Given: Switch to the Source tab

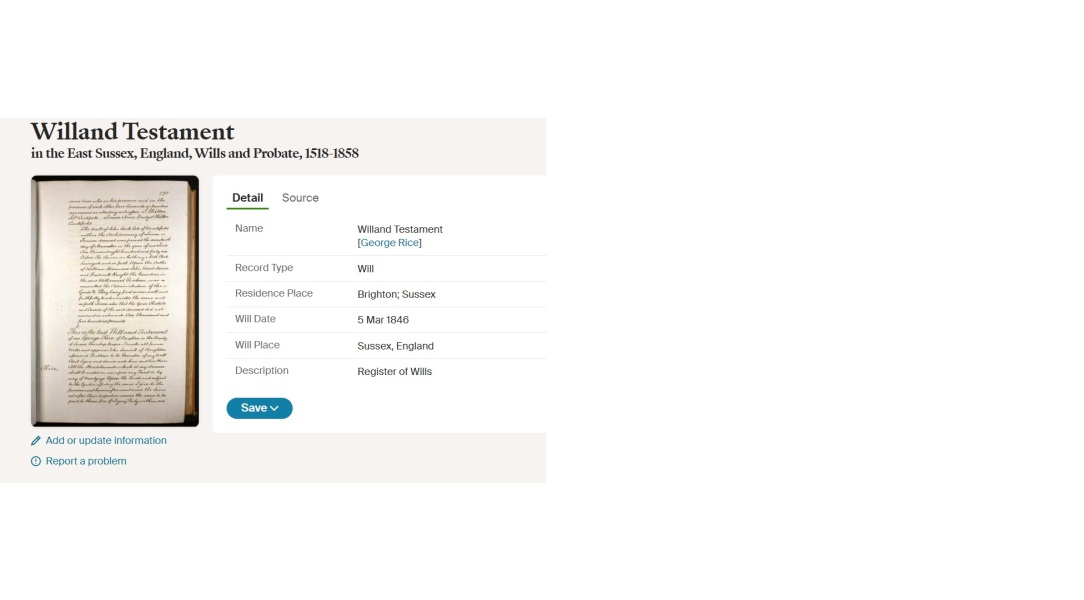Looking at the screenshot, I should 300,198.
